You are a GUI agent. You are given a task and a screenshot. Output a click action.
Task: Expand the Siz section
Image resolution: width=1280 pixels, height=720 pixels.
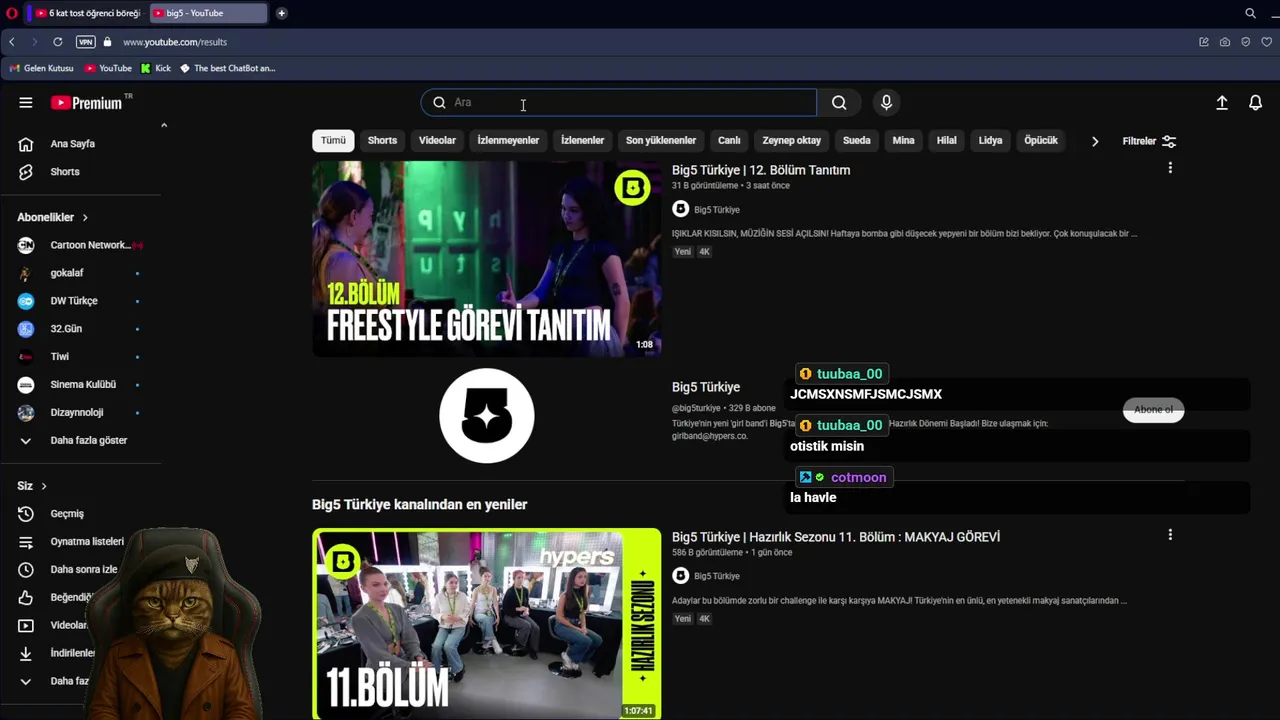pos(33,486)
